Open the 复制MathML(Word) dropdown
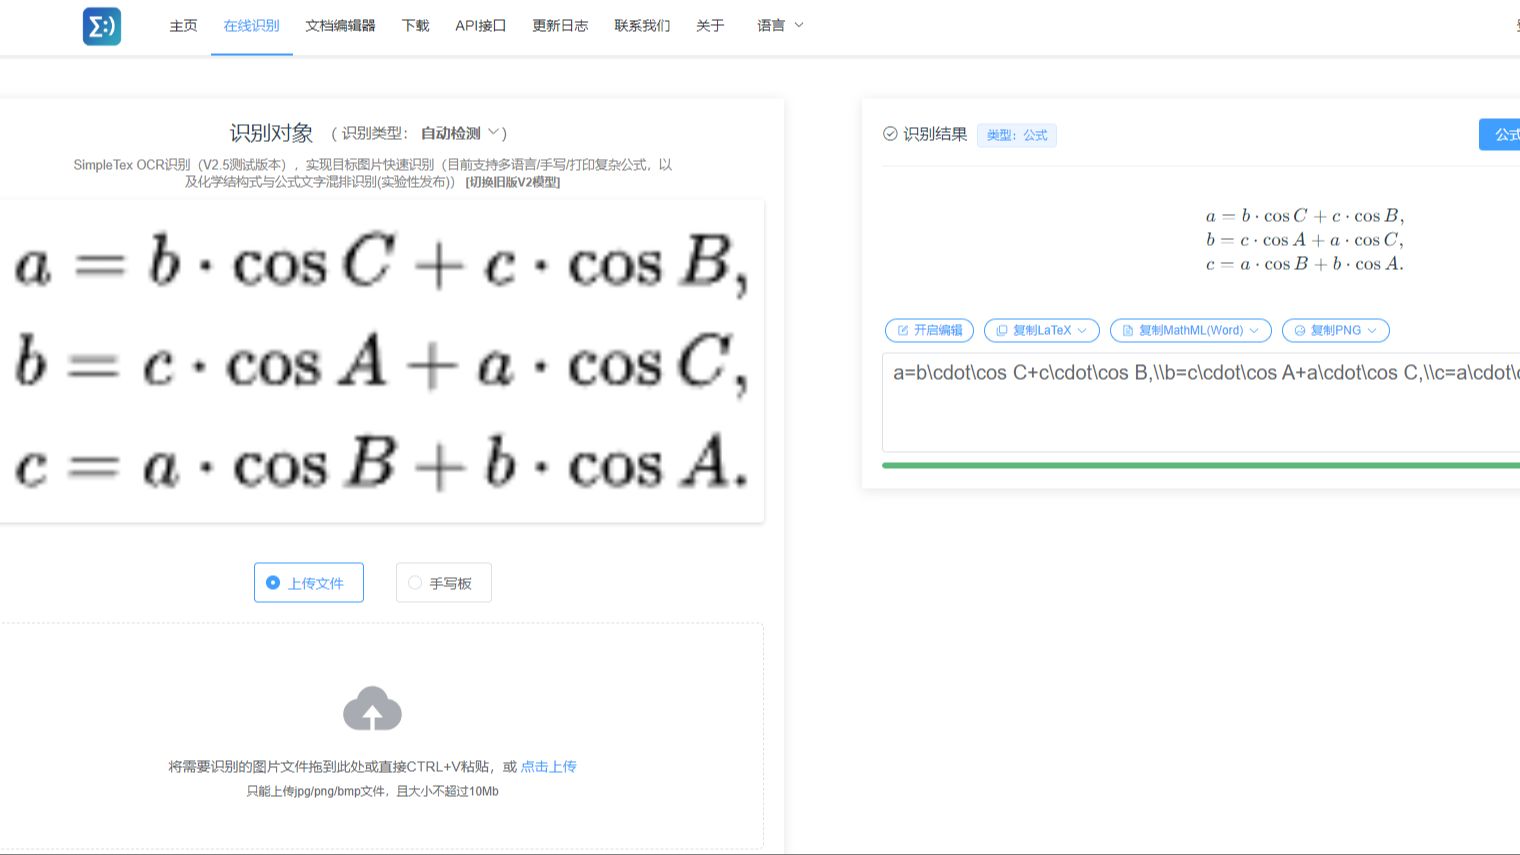This screenshot has height=855, width=1520. pyautogui.click(x=1191, y=330)
